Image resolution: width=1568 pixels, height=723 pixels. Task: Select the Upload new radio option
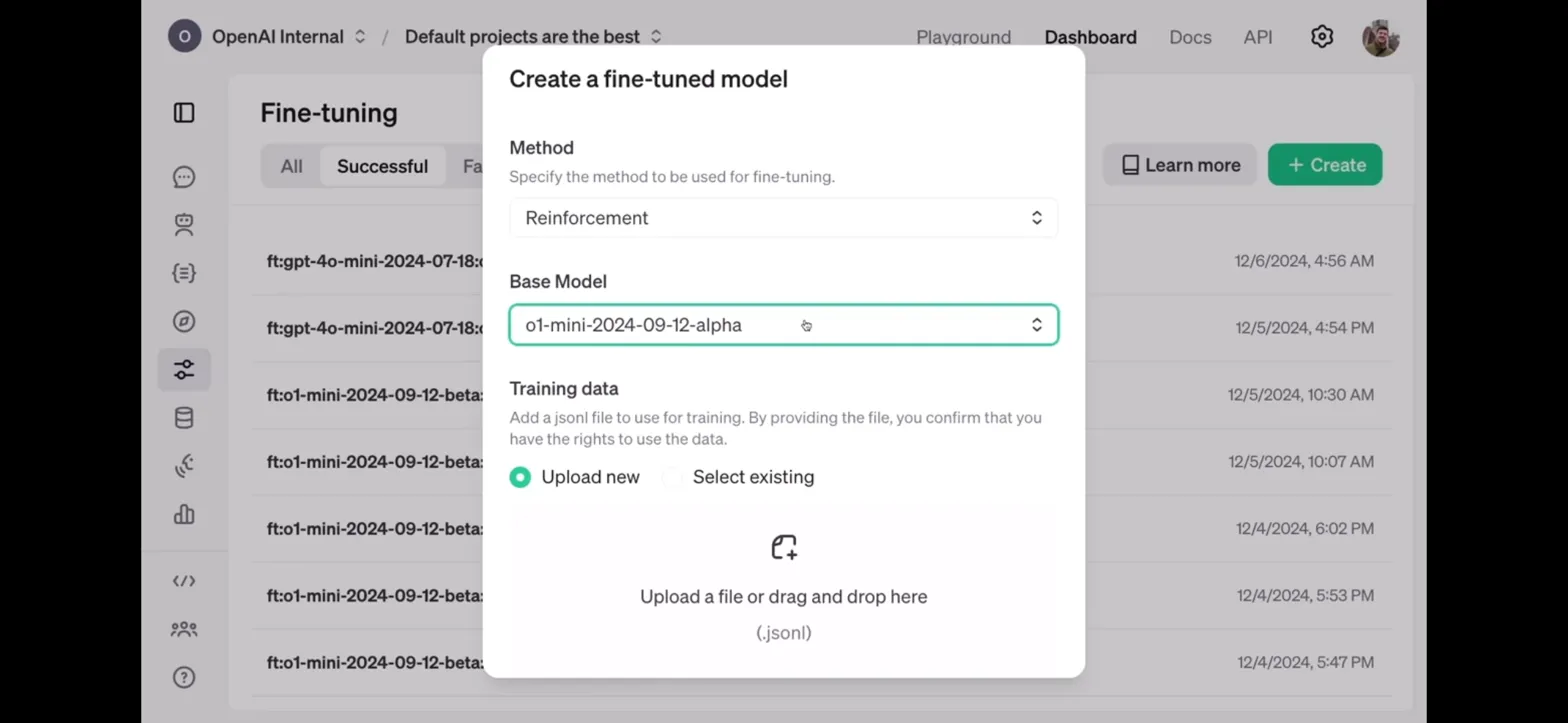pos(520,477)
